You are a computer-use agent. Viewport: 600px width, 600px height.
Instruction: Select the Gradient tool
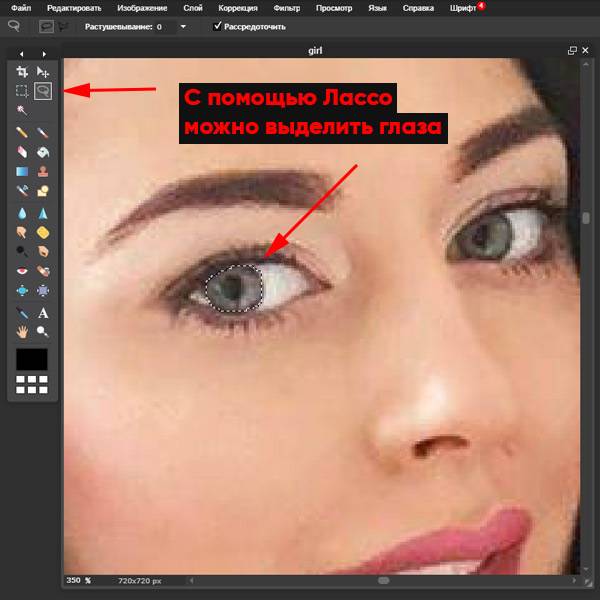[x=22, y=171]
